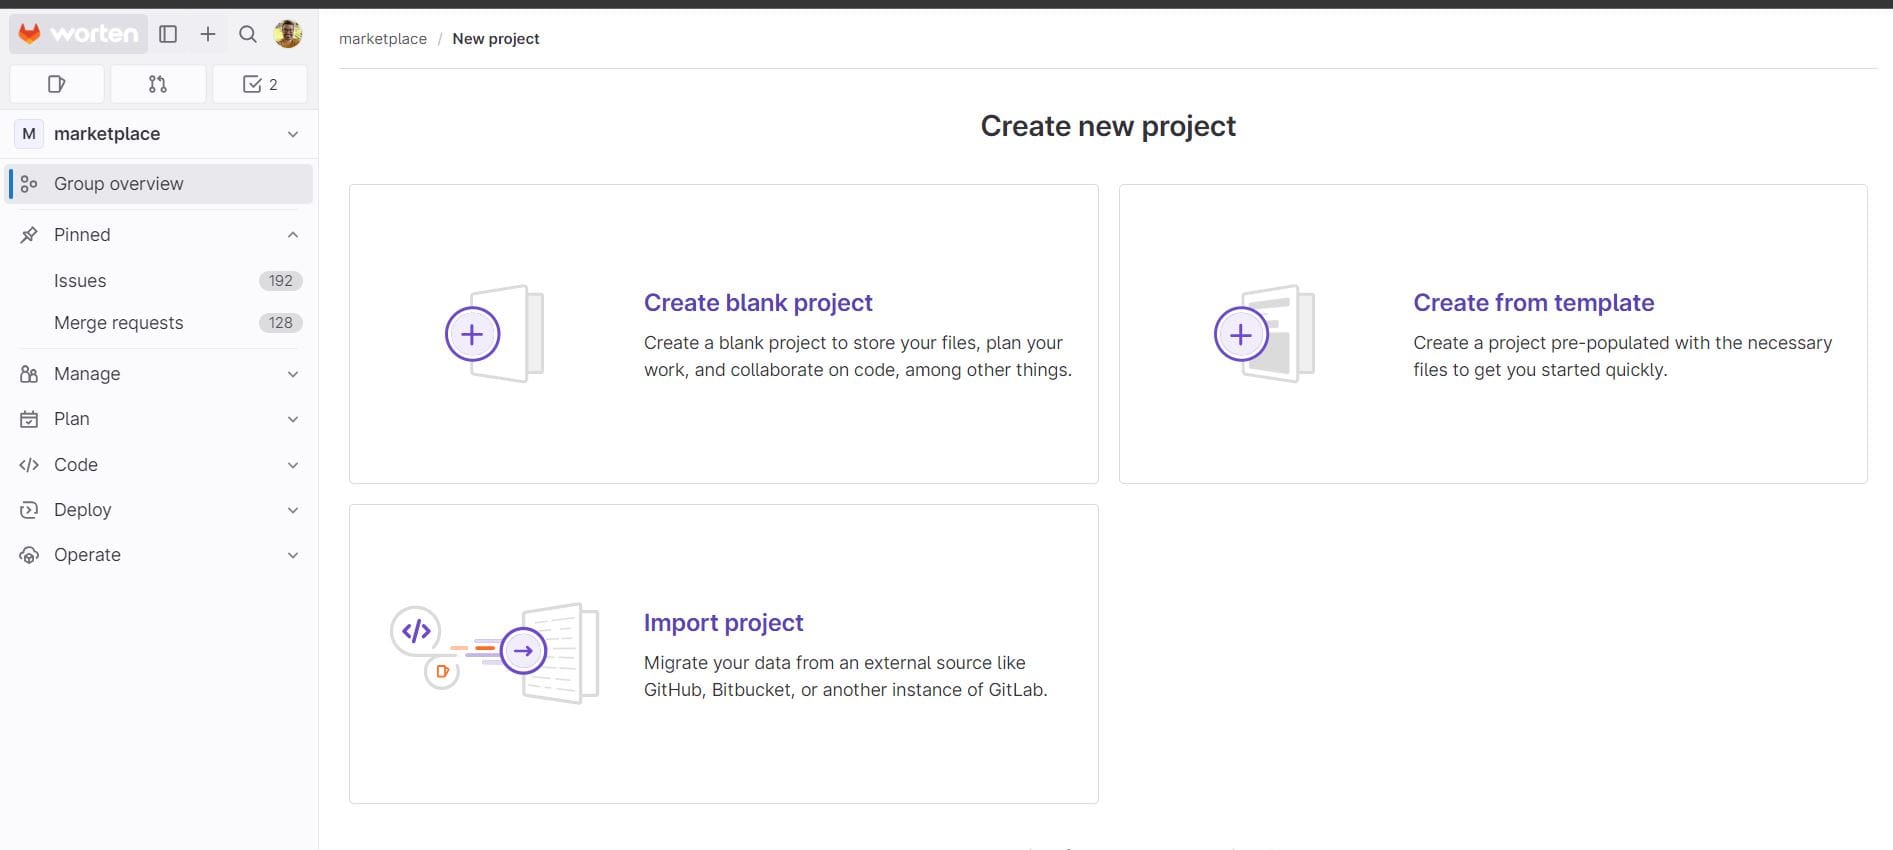Go to marketplace breadcrumb link
Image resolution: width=1893 pixels, height=850 pixels.
(x=382, y=39)
